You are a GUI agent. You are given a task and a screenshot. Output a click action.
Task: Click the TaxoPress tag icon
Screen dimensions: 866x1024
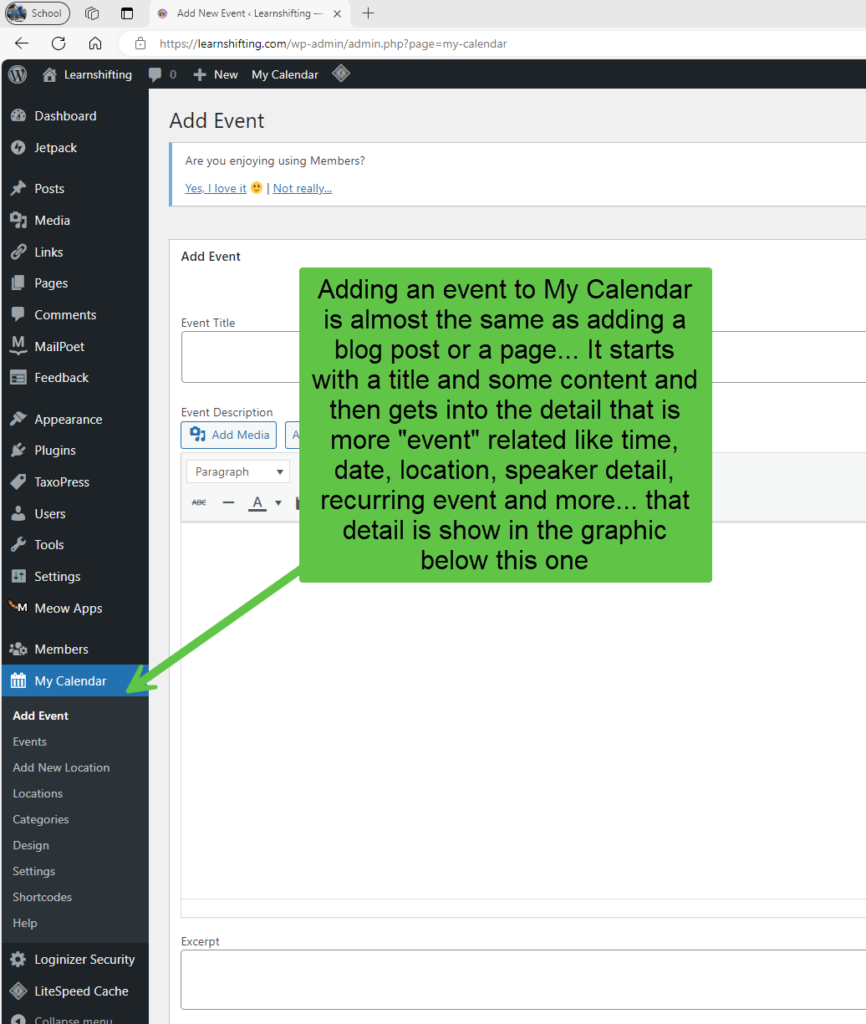point(18,482)
